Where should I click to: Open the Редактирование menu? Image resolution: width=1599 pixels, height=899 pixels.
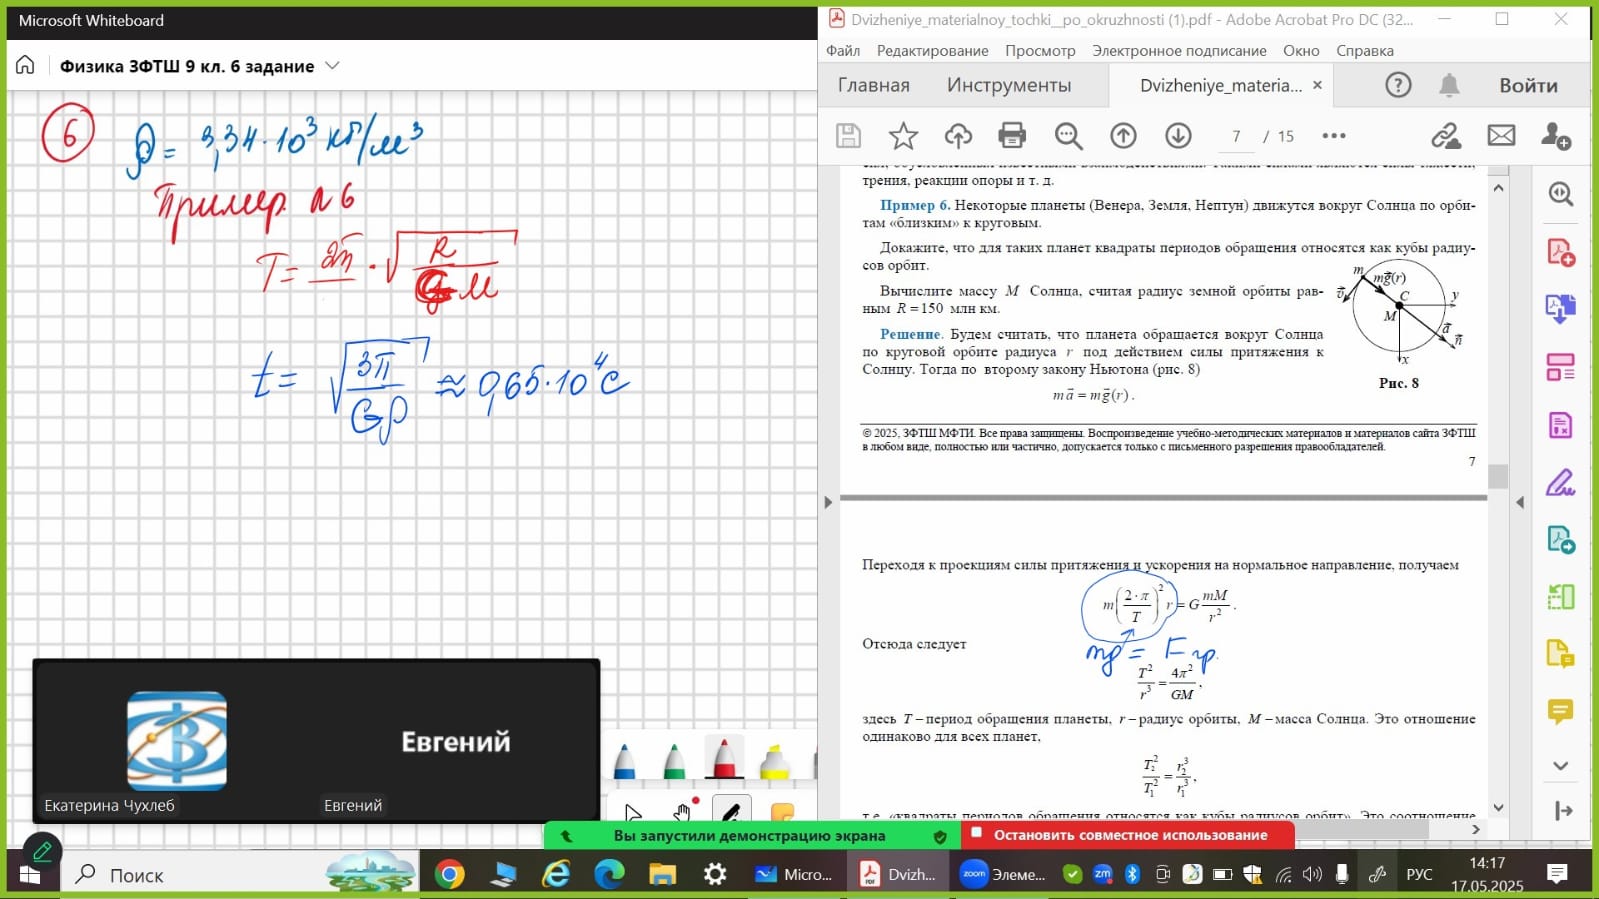(932, 51)
